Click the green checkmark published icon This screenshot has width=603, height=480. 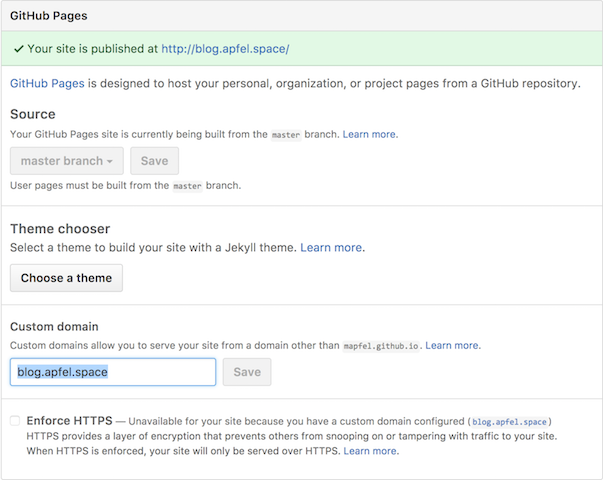(18, 49)
